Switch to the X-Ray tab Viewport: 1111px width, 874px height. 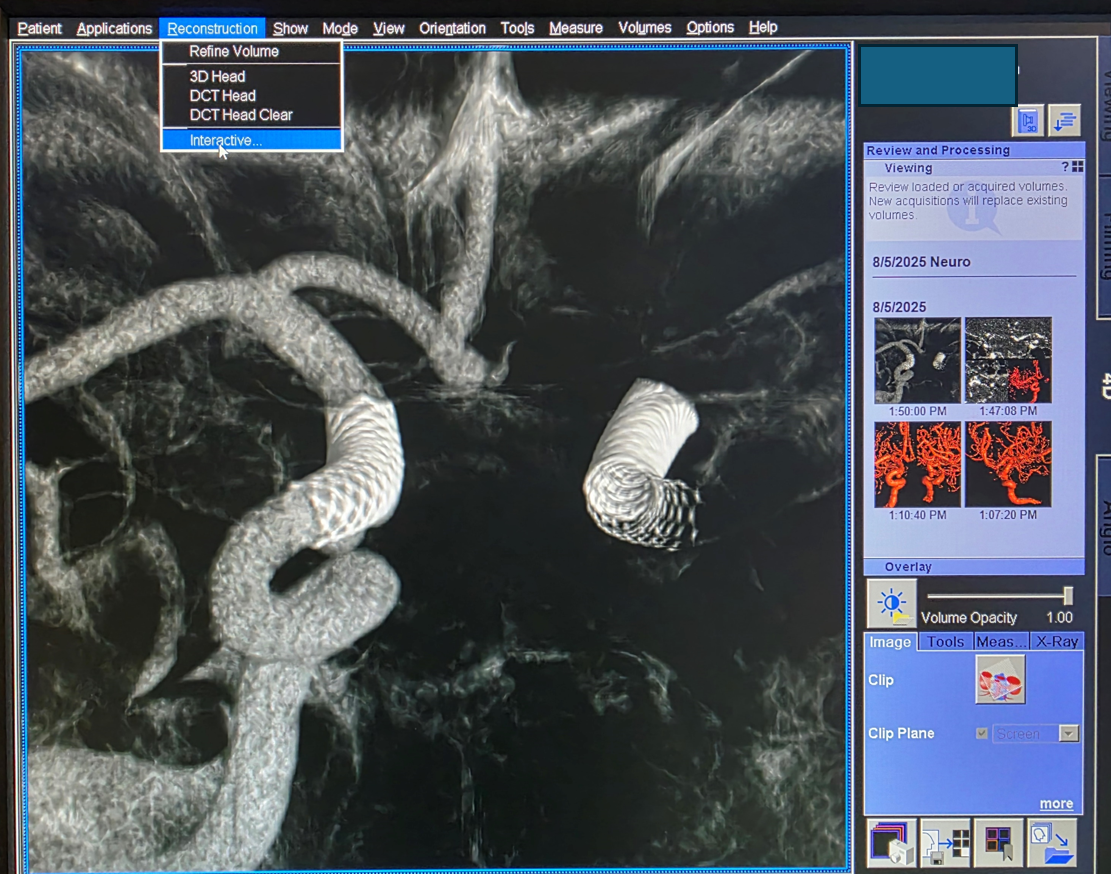(1057, 642)
